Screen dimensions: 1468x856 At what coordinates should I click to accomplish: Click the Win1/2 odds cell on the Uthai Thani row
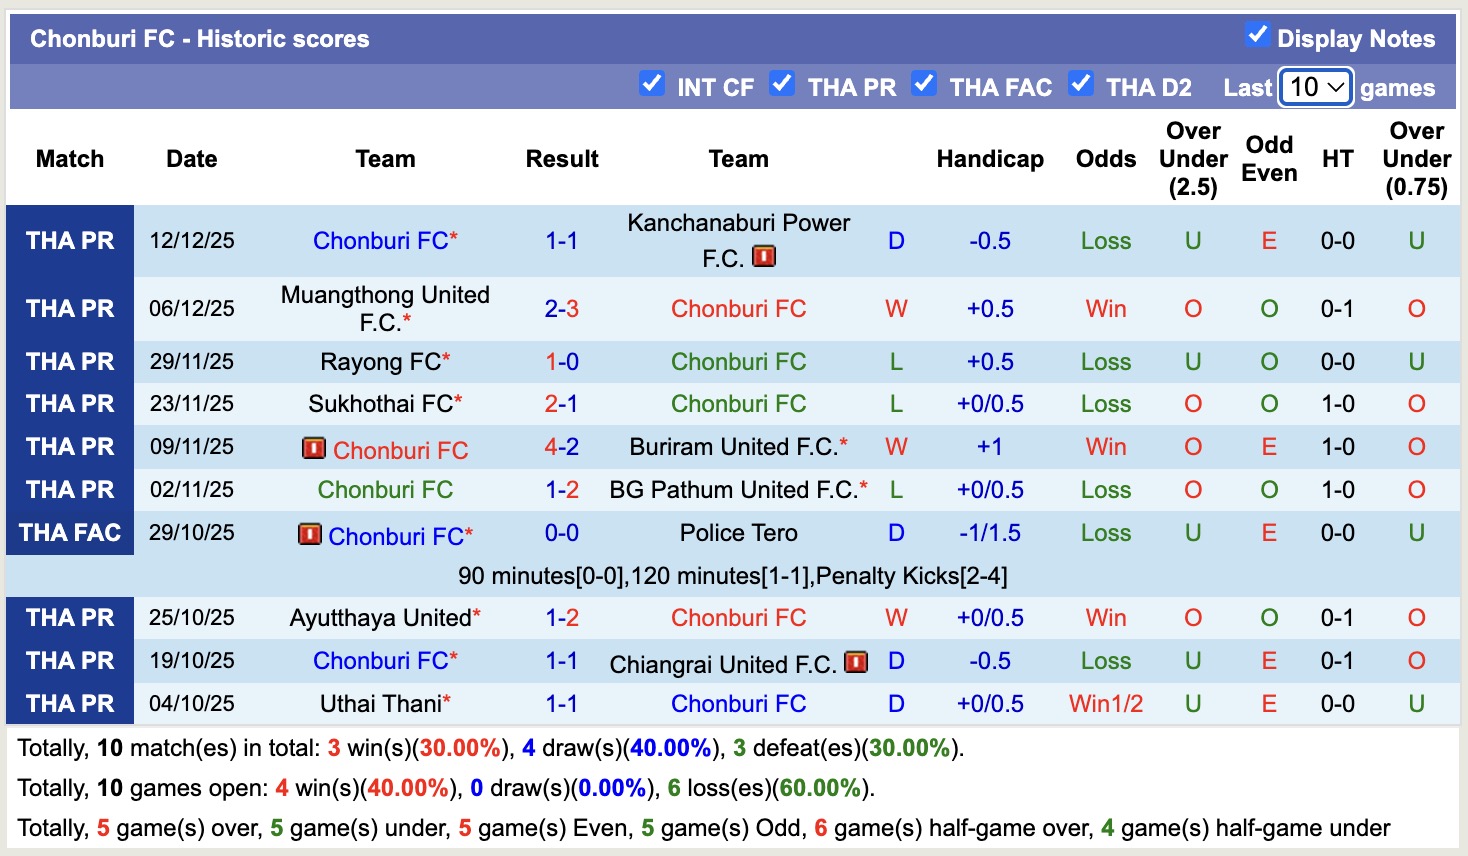coord(1105,703)
